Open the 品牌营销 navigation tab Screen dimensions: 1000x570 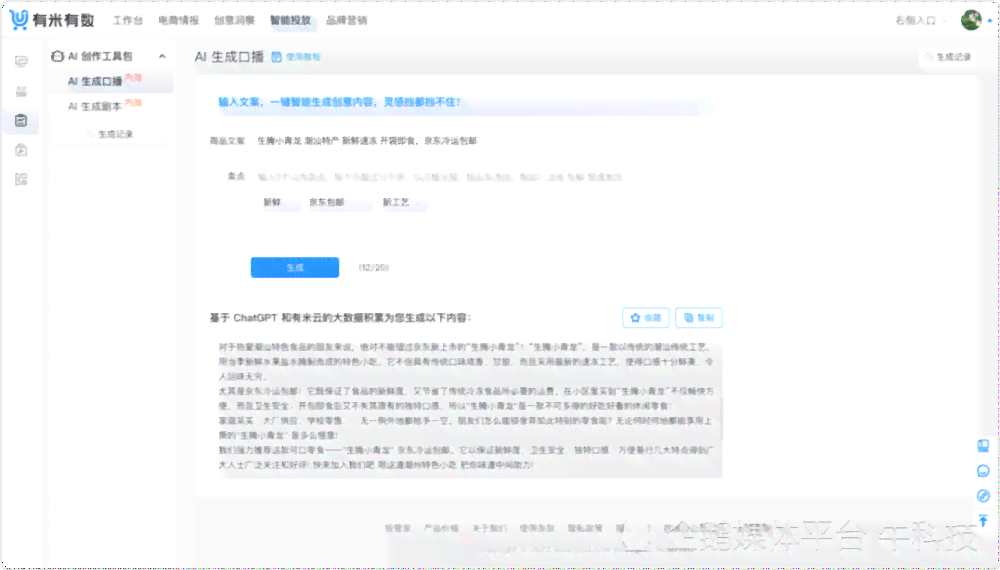[x=346, y=20]
